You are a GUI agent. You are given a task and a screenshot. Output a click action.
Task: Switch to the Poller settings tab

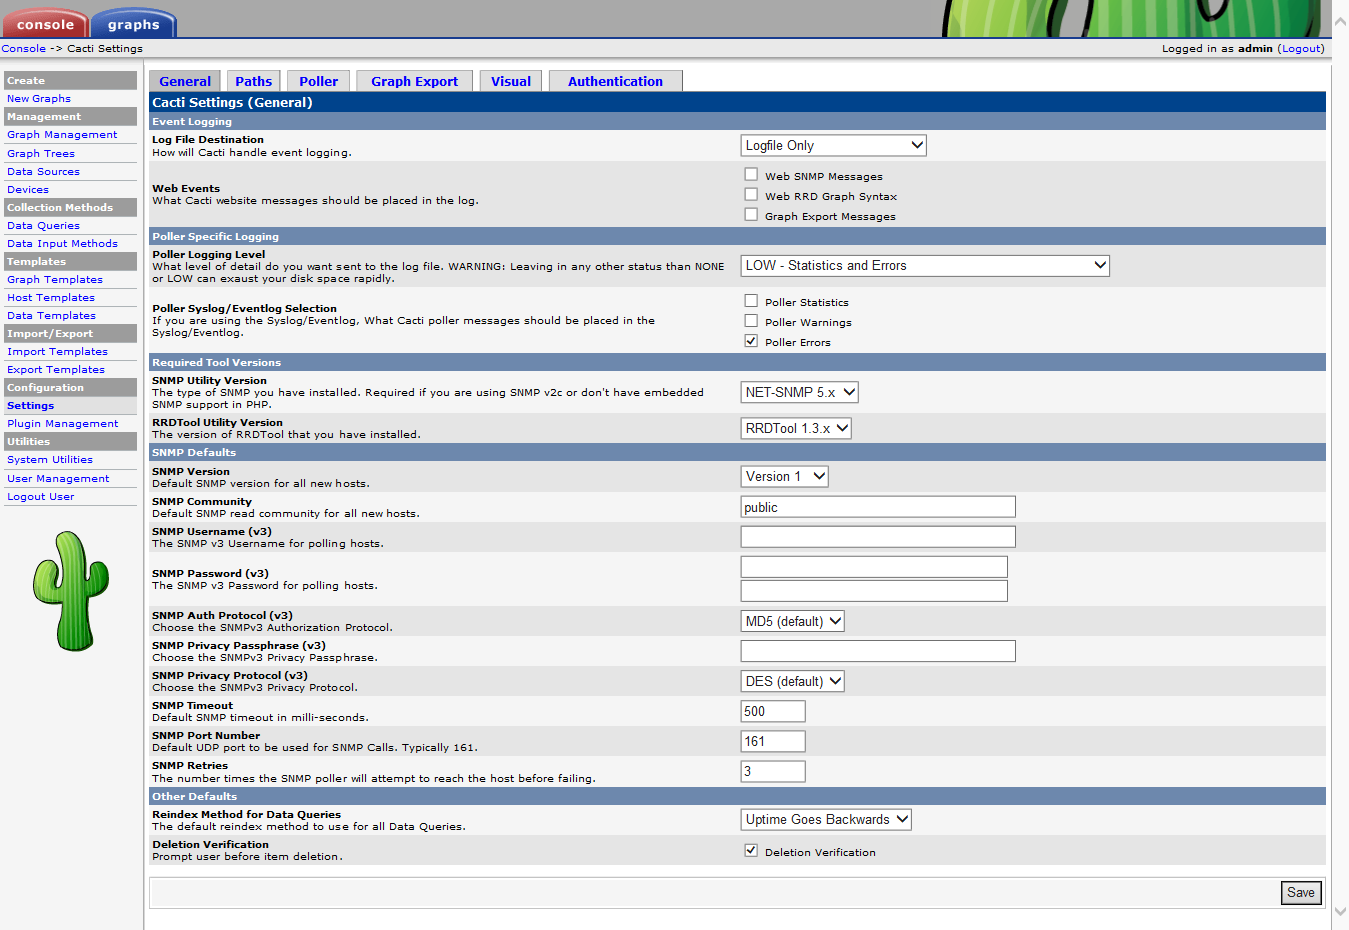click(x=318, y=81)
